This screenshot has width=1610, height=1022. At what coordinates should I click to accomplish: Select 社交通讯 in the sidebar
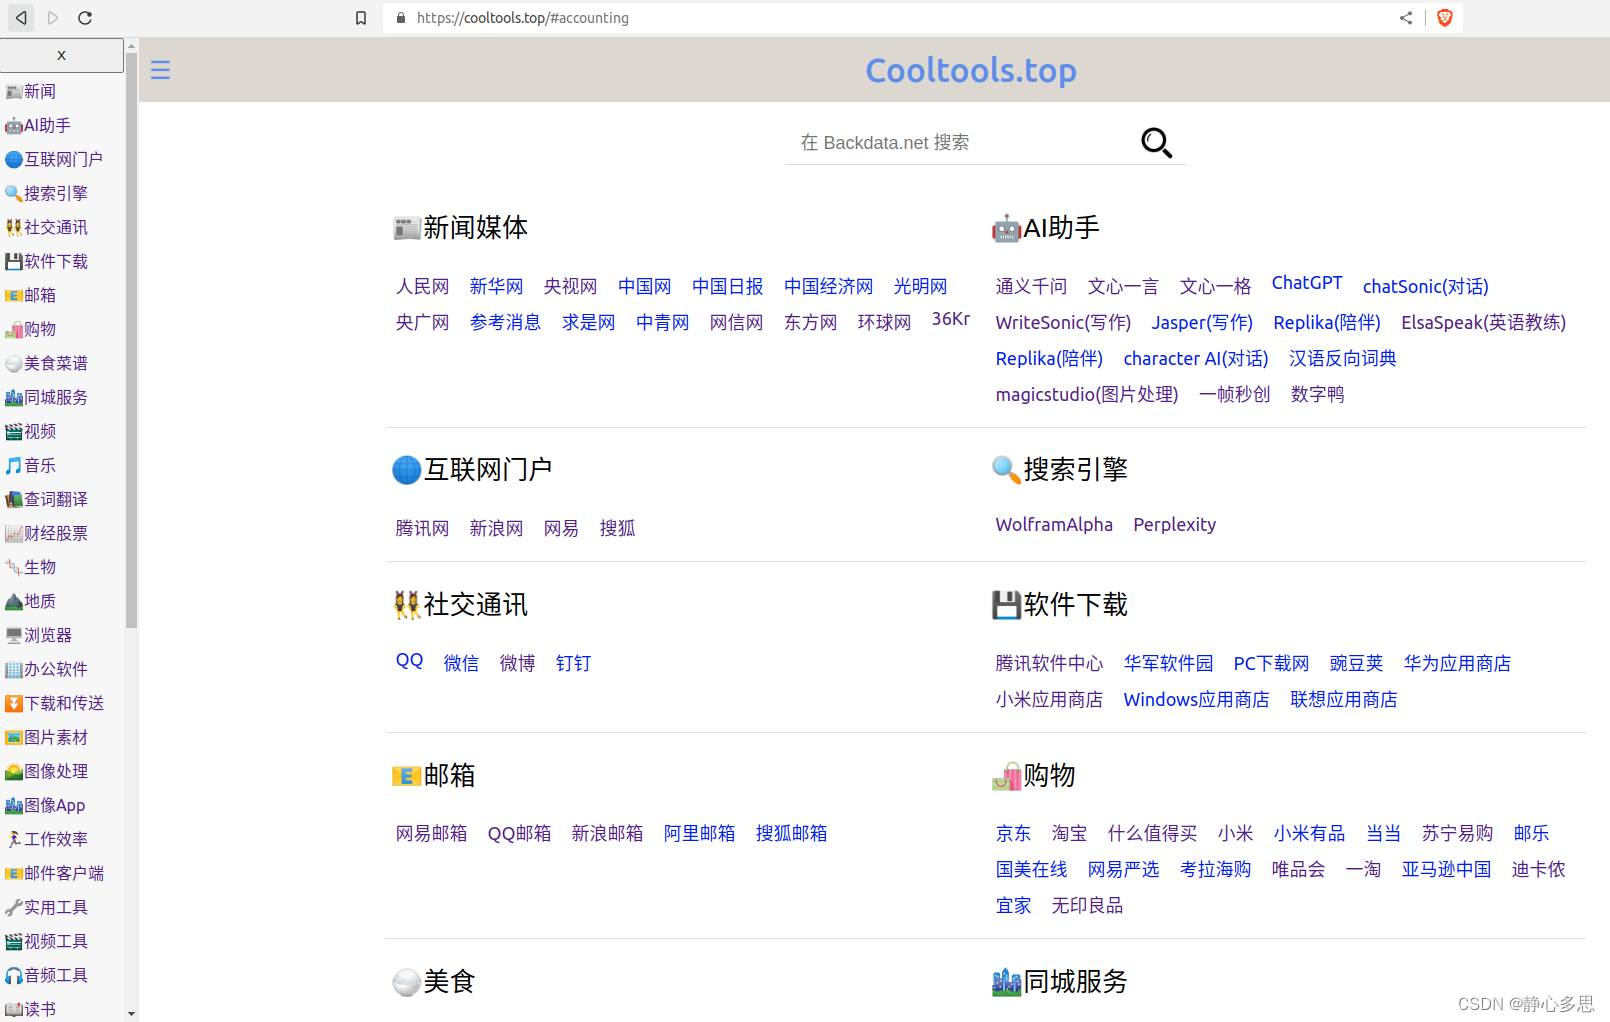click(x=46, y=227)
